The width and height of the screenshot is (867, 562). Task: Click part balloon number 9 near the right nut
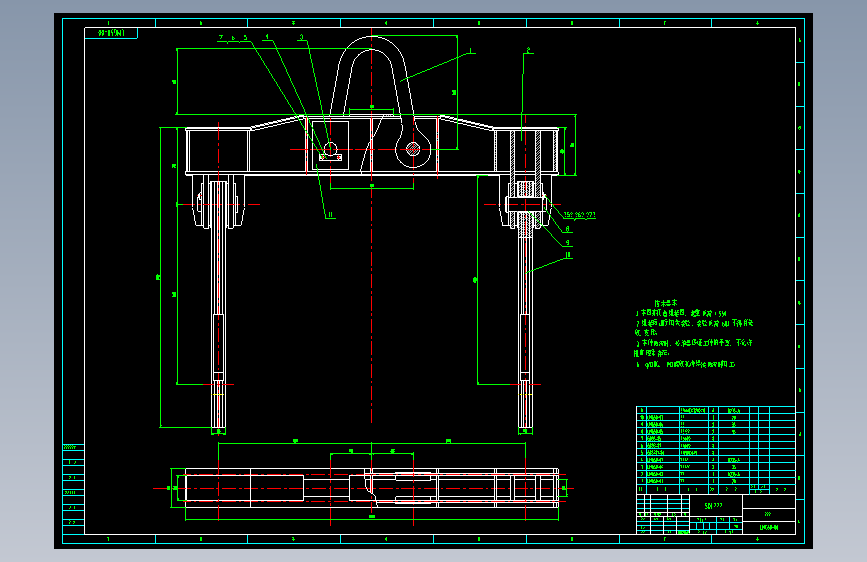[x=567, y=243]
